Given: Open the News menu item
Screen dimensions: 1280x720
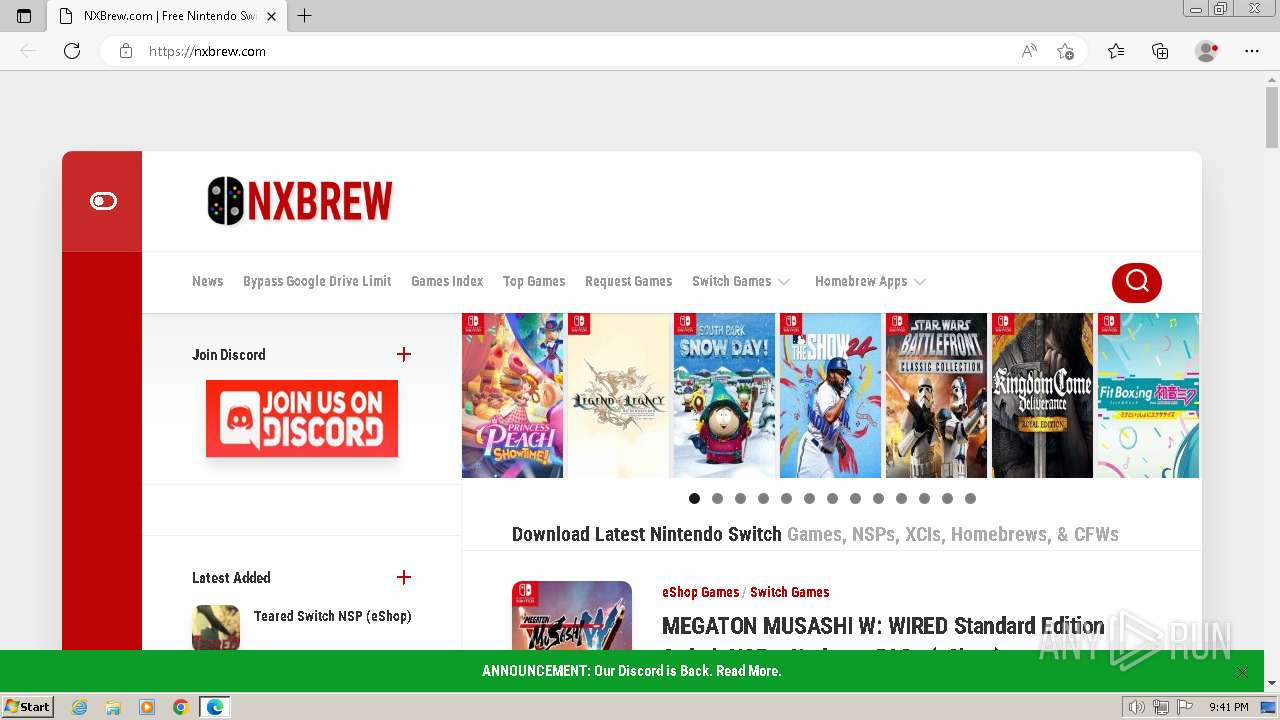Looking at the screenshot, I should tap(207, 282).
